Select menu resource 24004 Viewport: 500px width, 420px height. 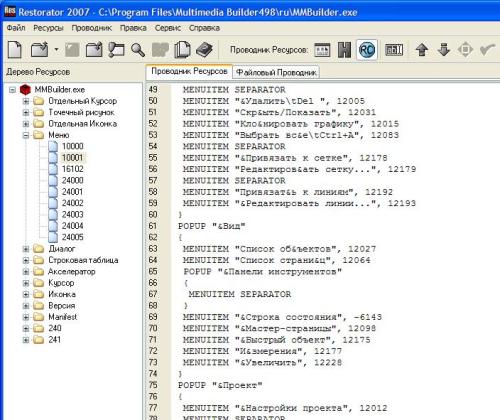point(72,226)
